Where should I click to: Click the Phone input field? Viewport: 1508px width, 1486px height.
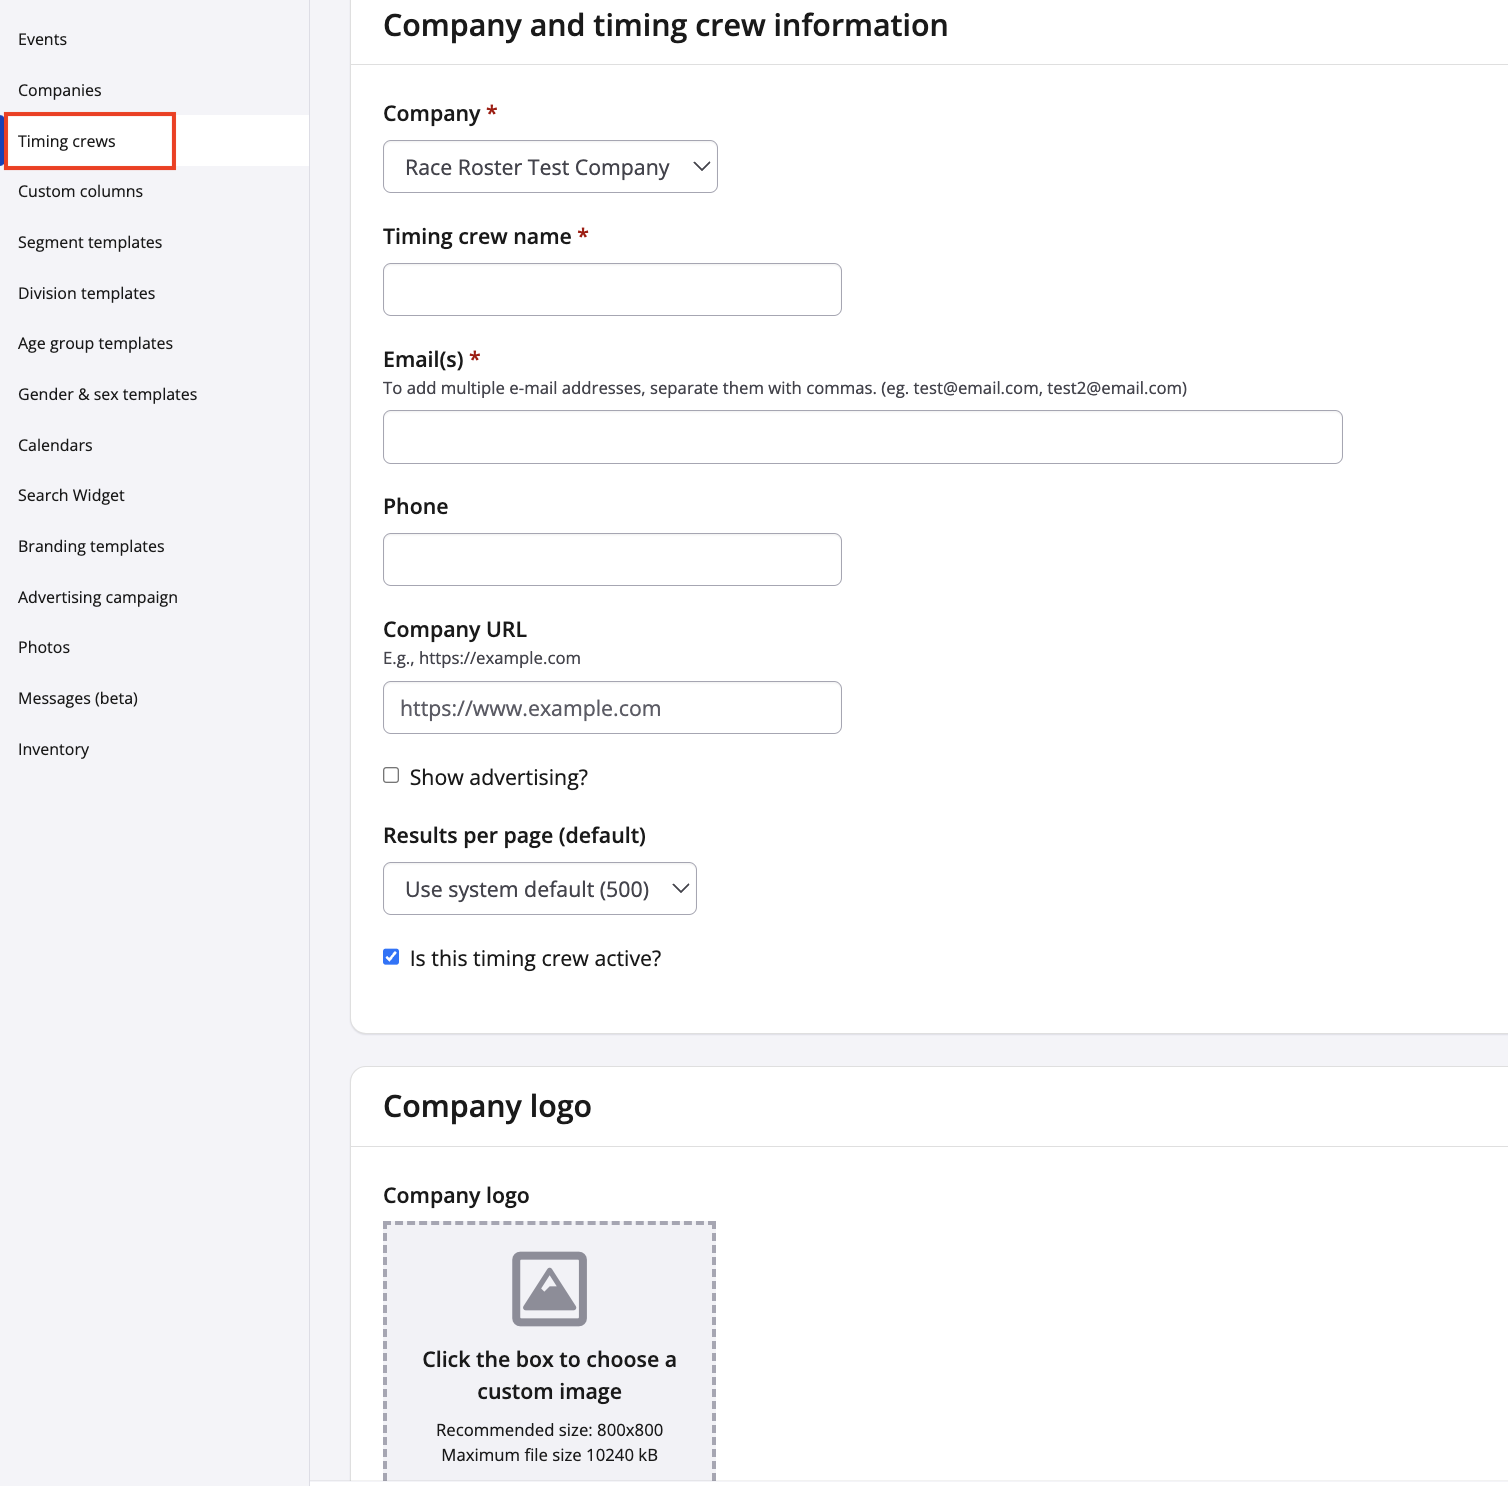click(612, 560)
